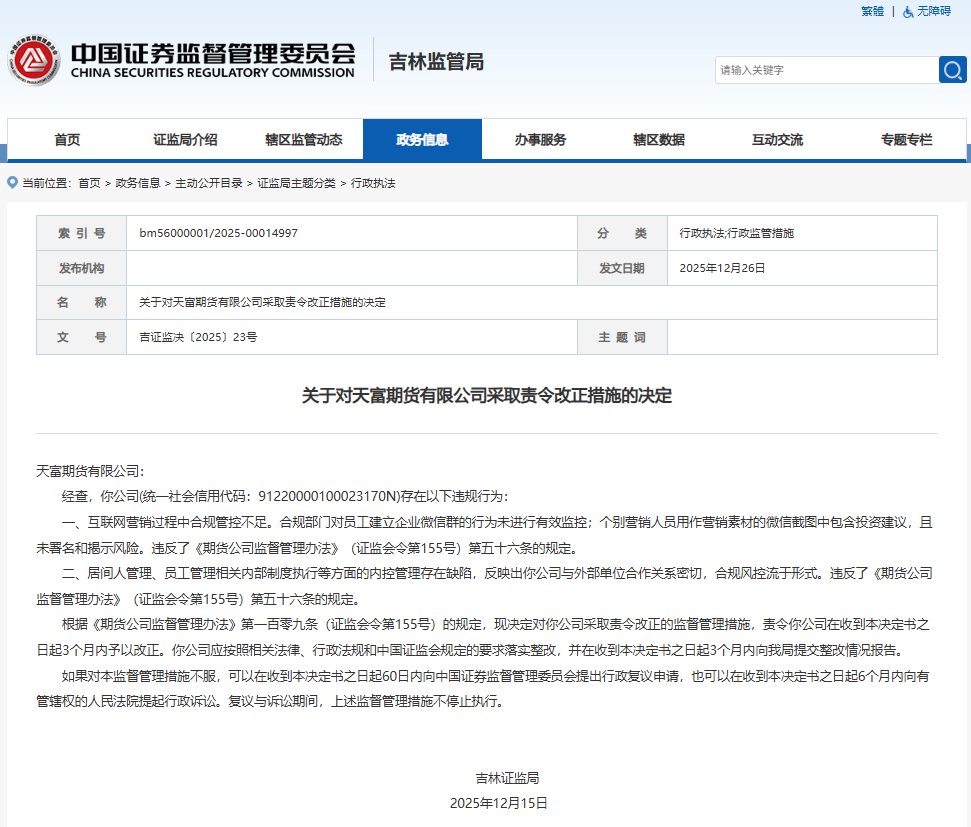Open the 辖区数据 navigation tab
The image size is (971, 827).
[659, 140]
